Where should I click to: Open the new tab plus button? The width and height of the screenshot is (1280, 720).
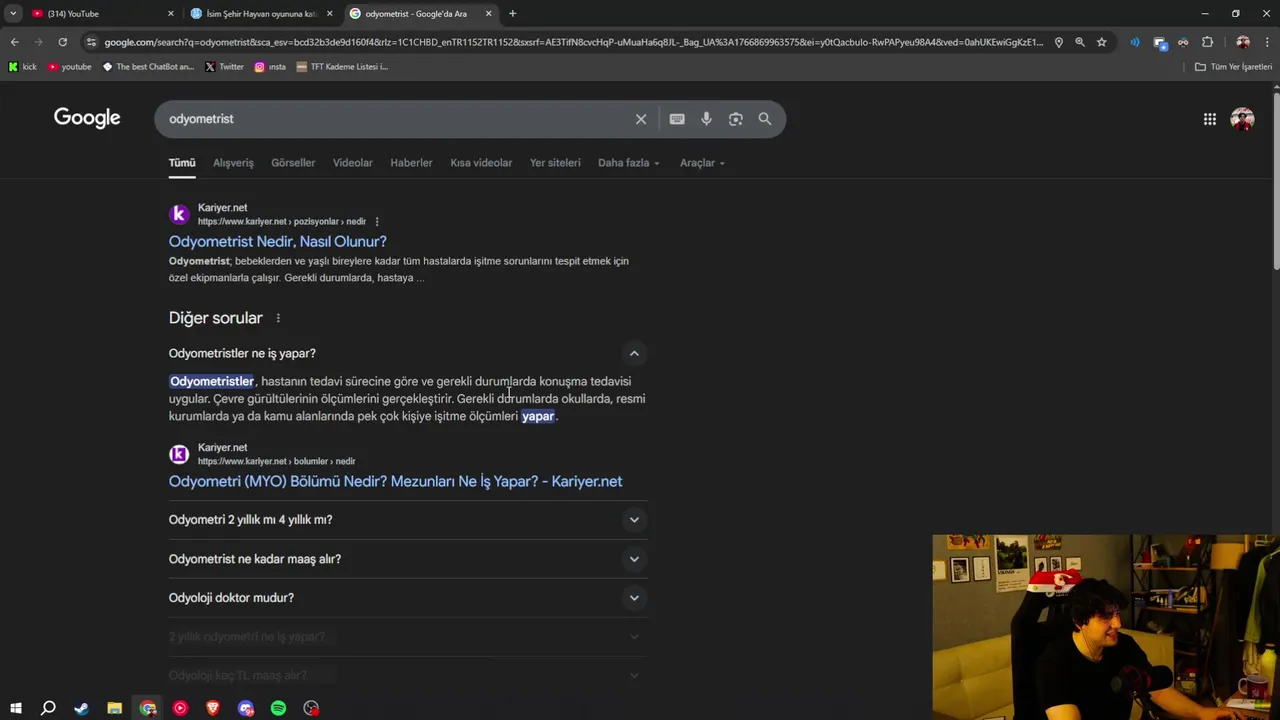click(512, 13)
